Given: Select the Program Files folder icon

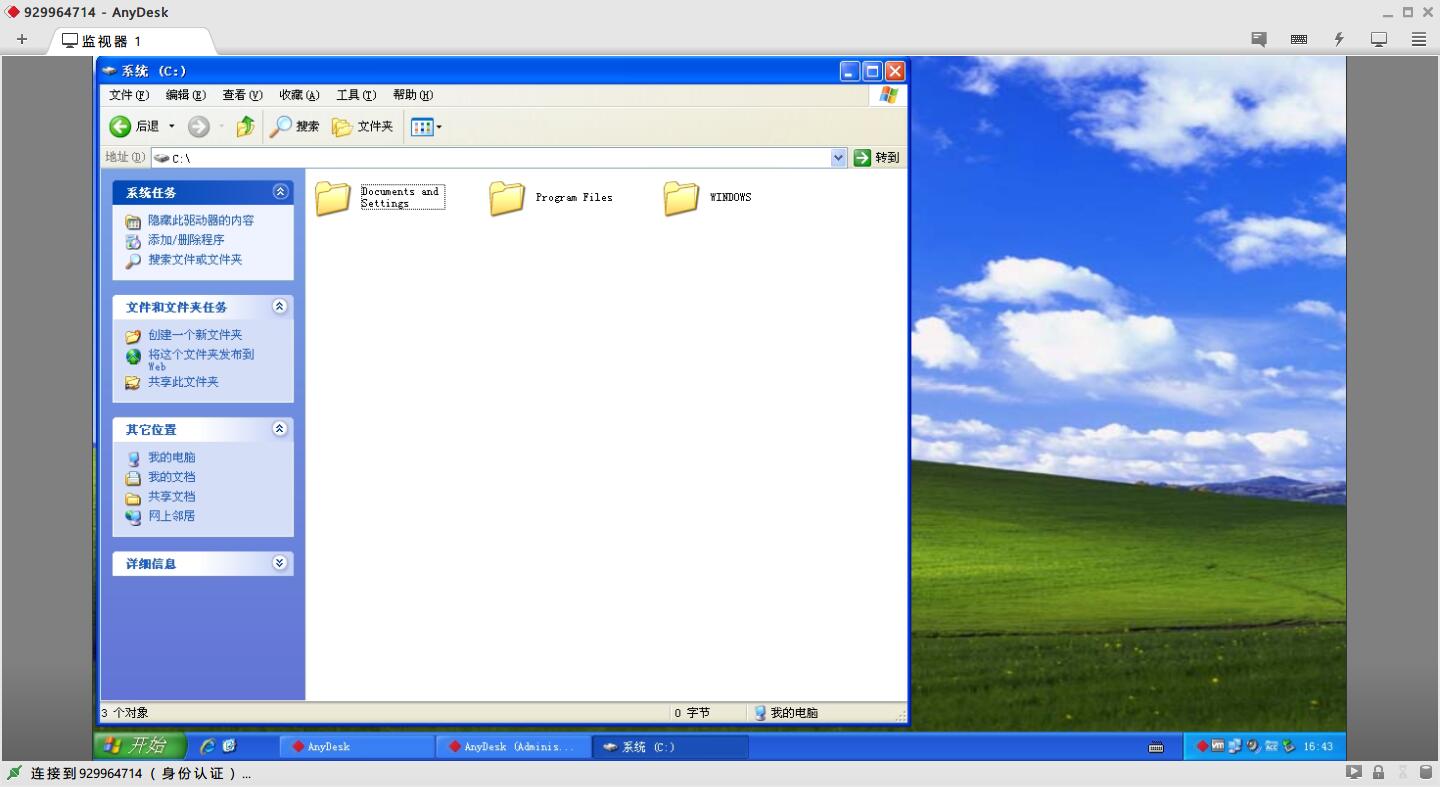Looking at the screenshot, I should (x=507, y=198).
